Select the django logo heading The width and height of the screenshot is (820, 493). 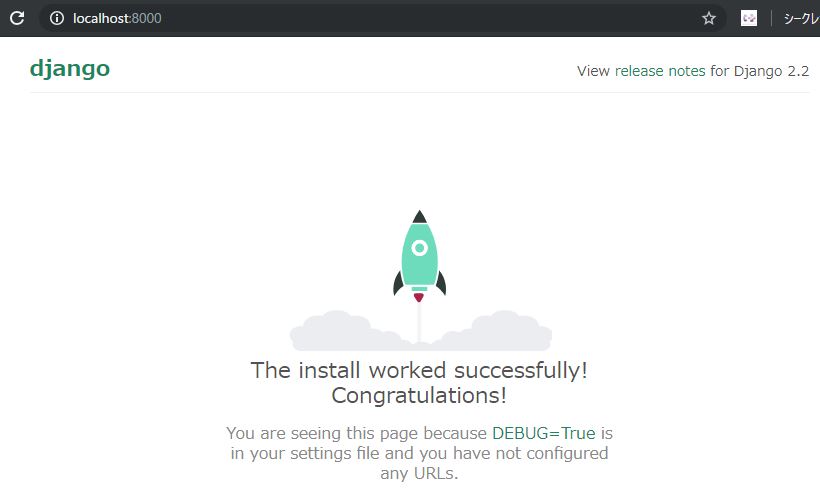coord(70,69)
